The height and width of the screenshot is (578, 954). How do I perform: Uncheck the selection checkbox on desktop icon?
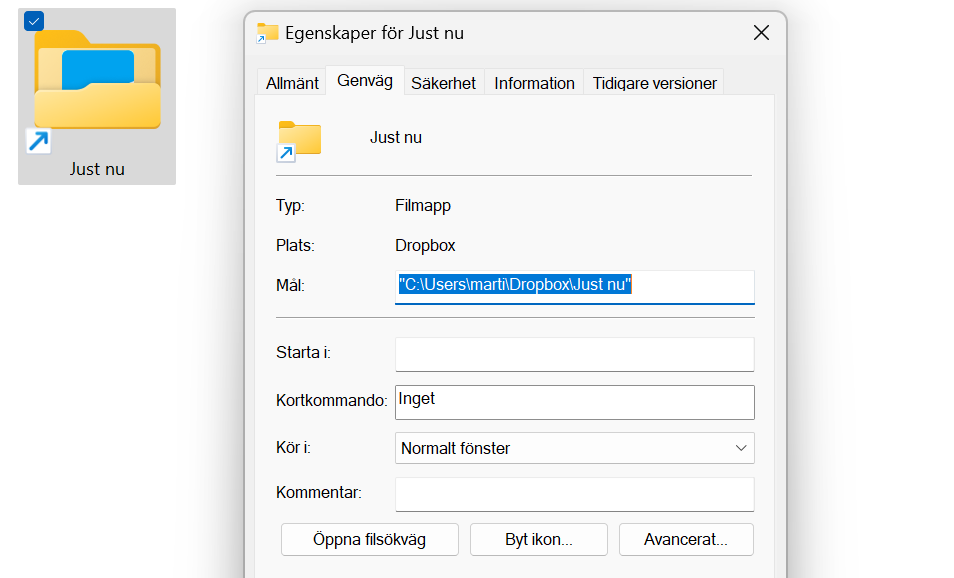coord(33,21)
